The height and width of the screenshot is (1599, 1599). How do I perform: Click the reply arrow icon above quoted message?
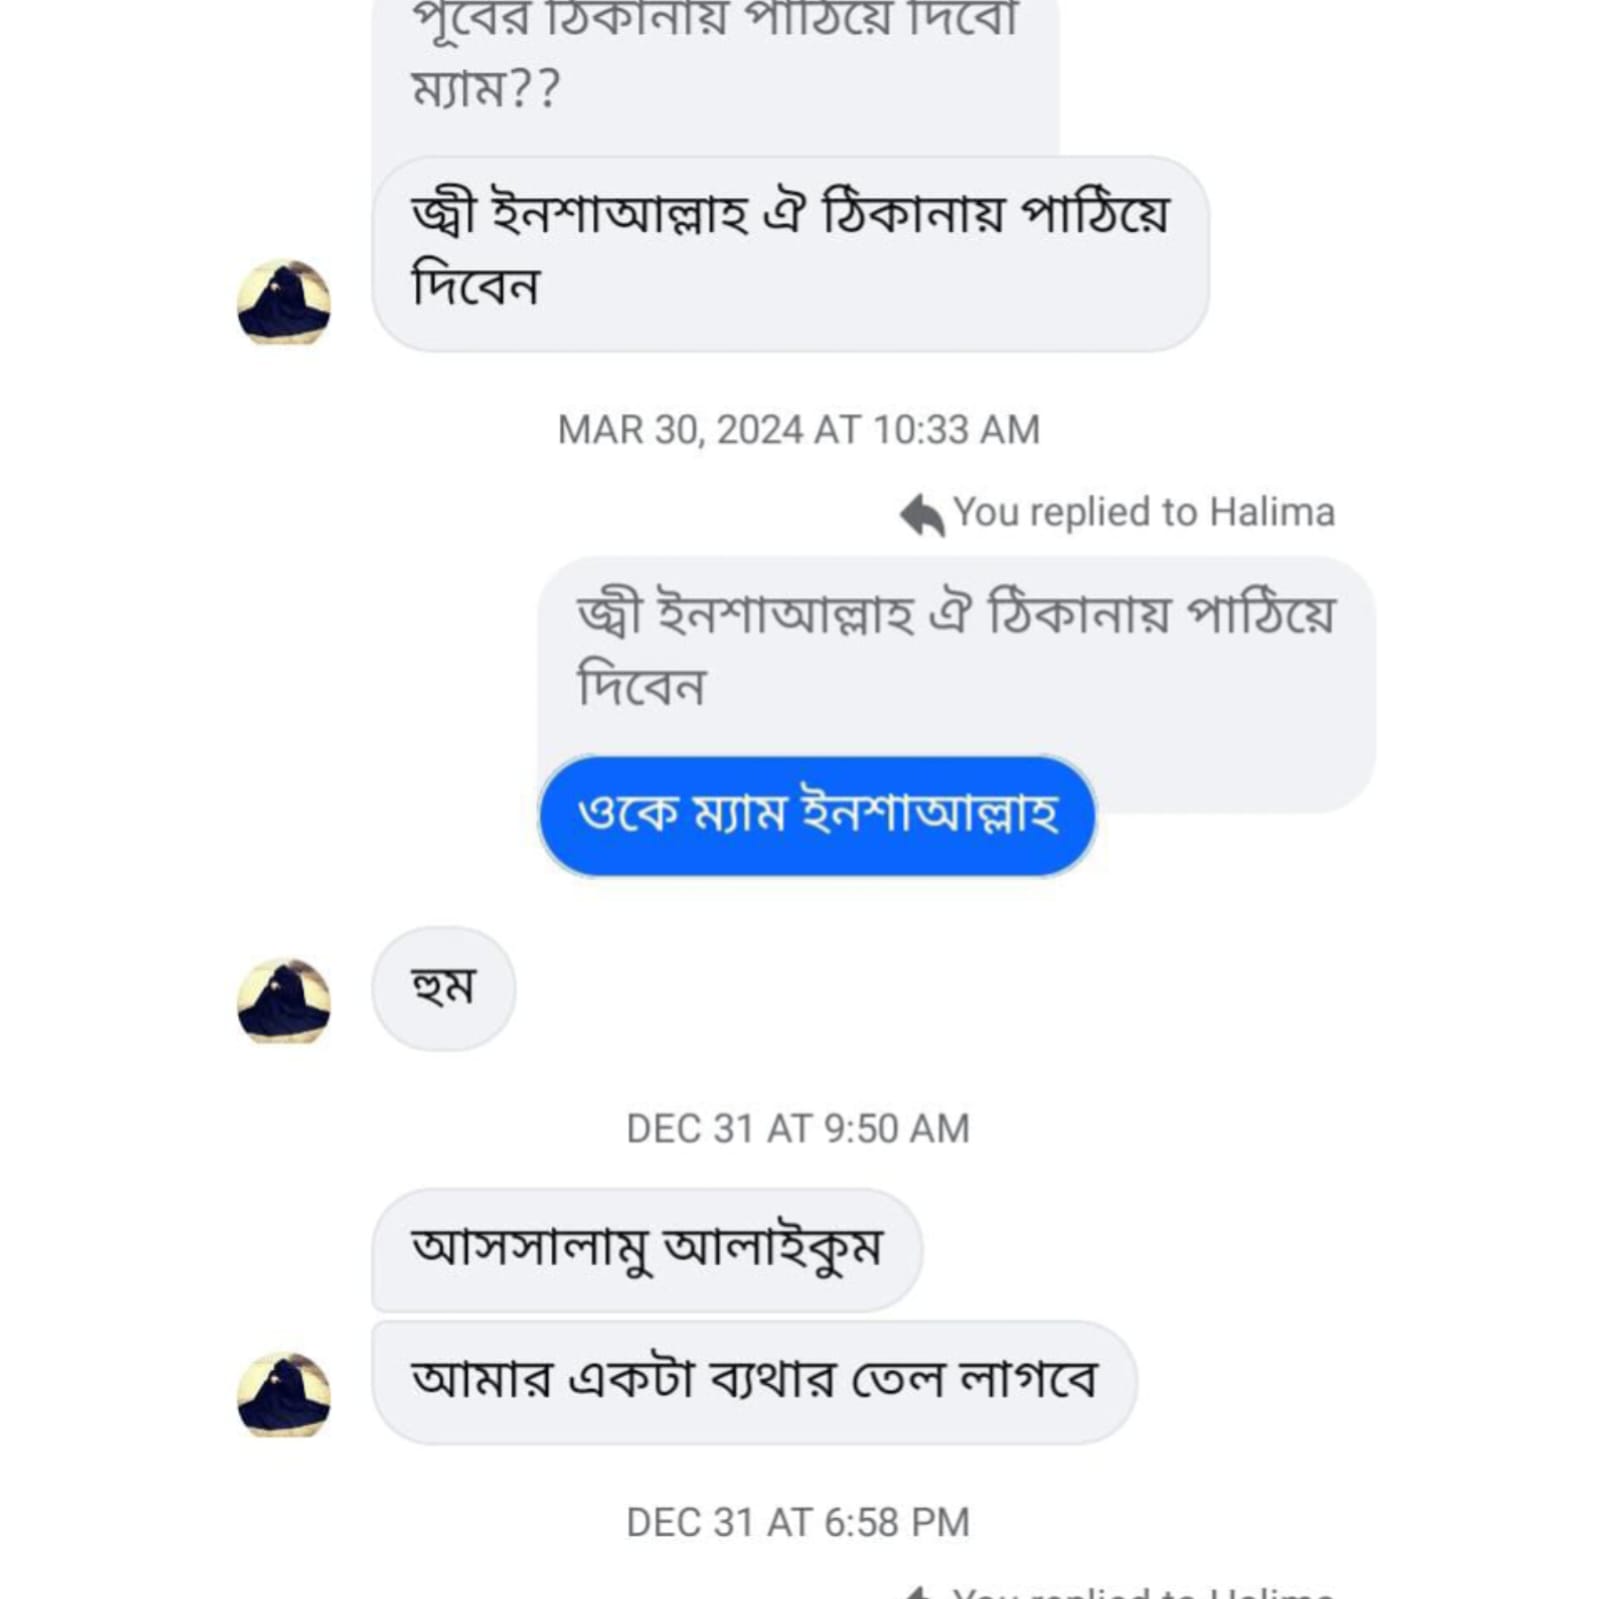pos(921,515)
